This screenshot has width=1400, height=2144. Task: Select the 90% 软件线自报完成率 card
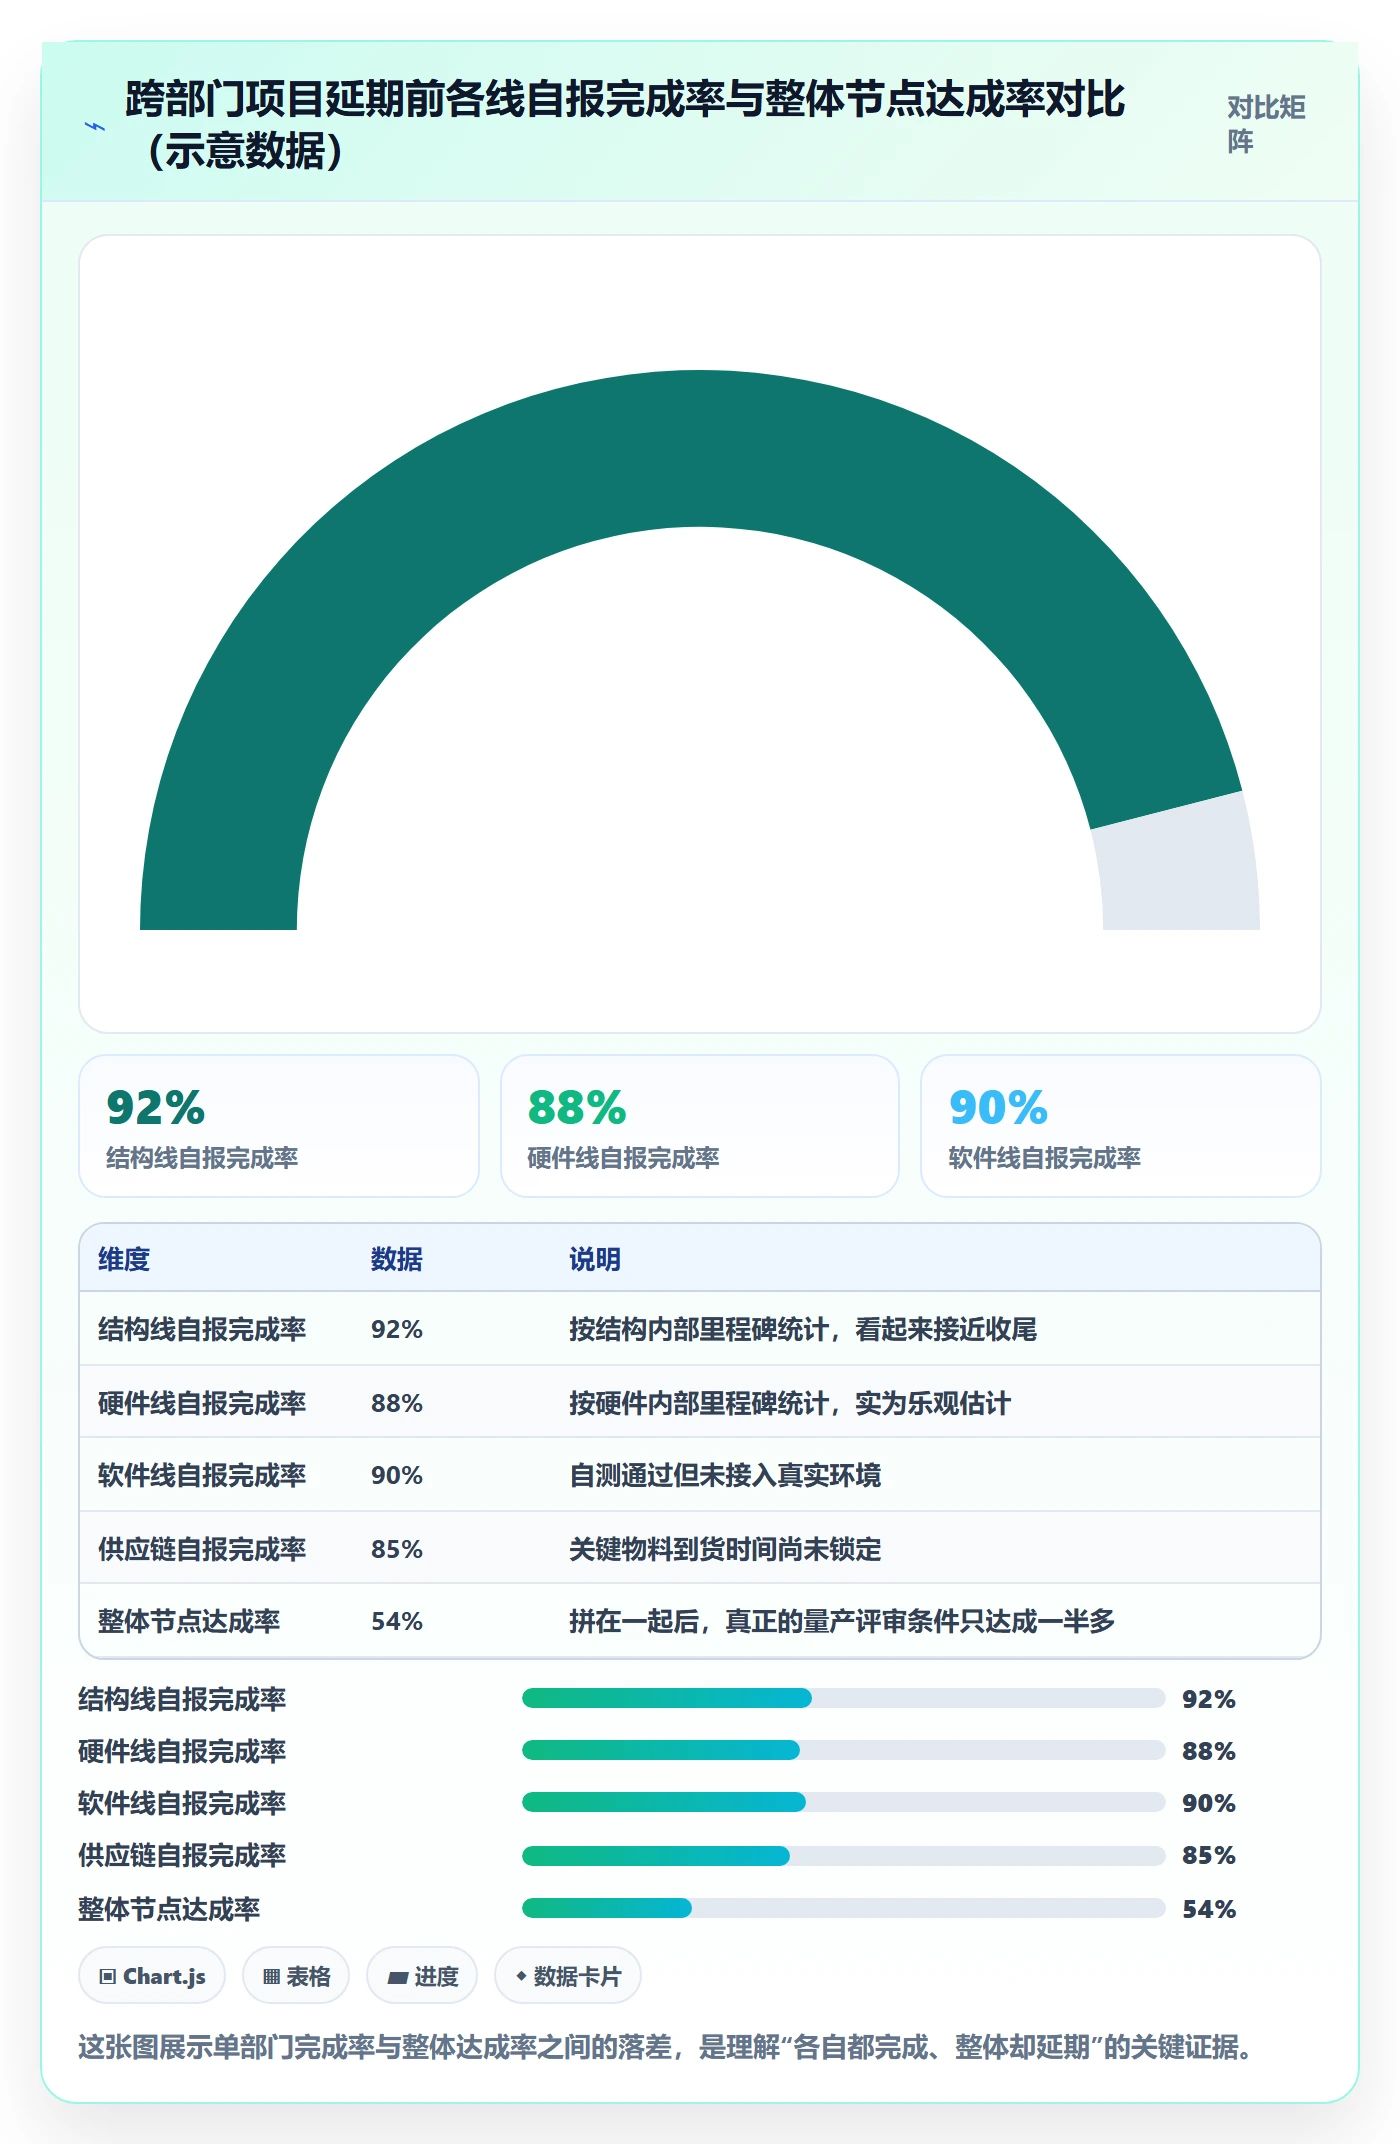coord(1121,1126)
